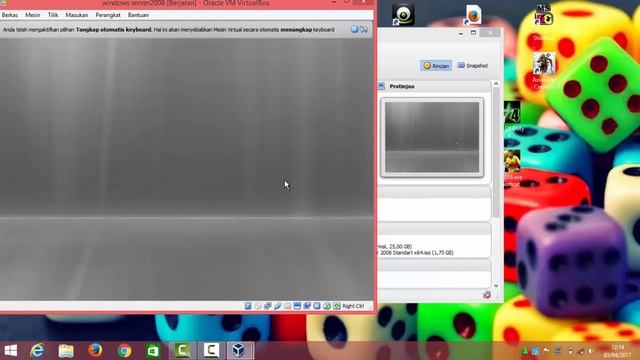Switch to the white Camtasia recorder taskbar app
The width and height of the screenshot is (640, 360).
point(211,351)
